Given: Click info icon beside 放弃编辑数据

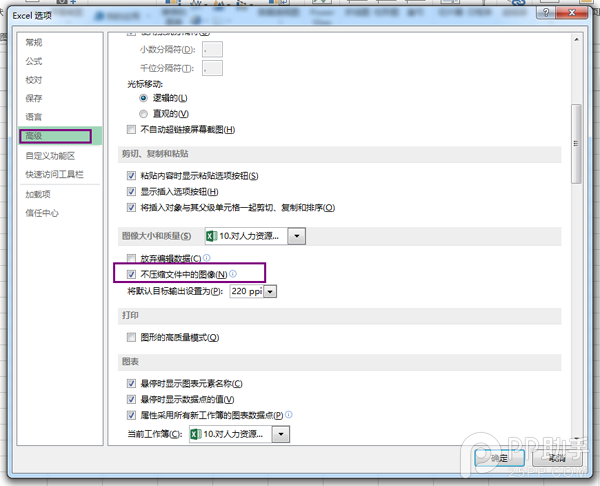Looking at the screenshot, I should click(207, 258).
